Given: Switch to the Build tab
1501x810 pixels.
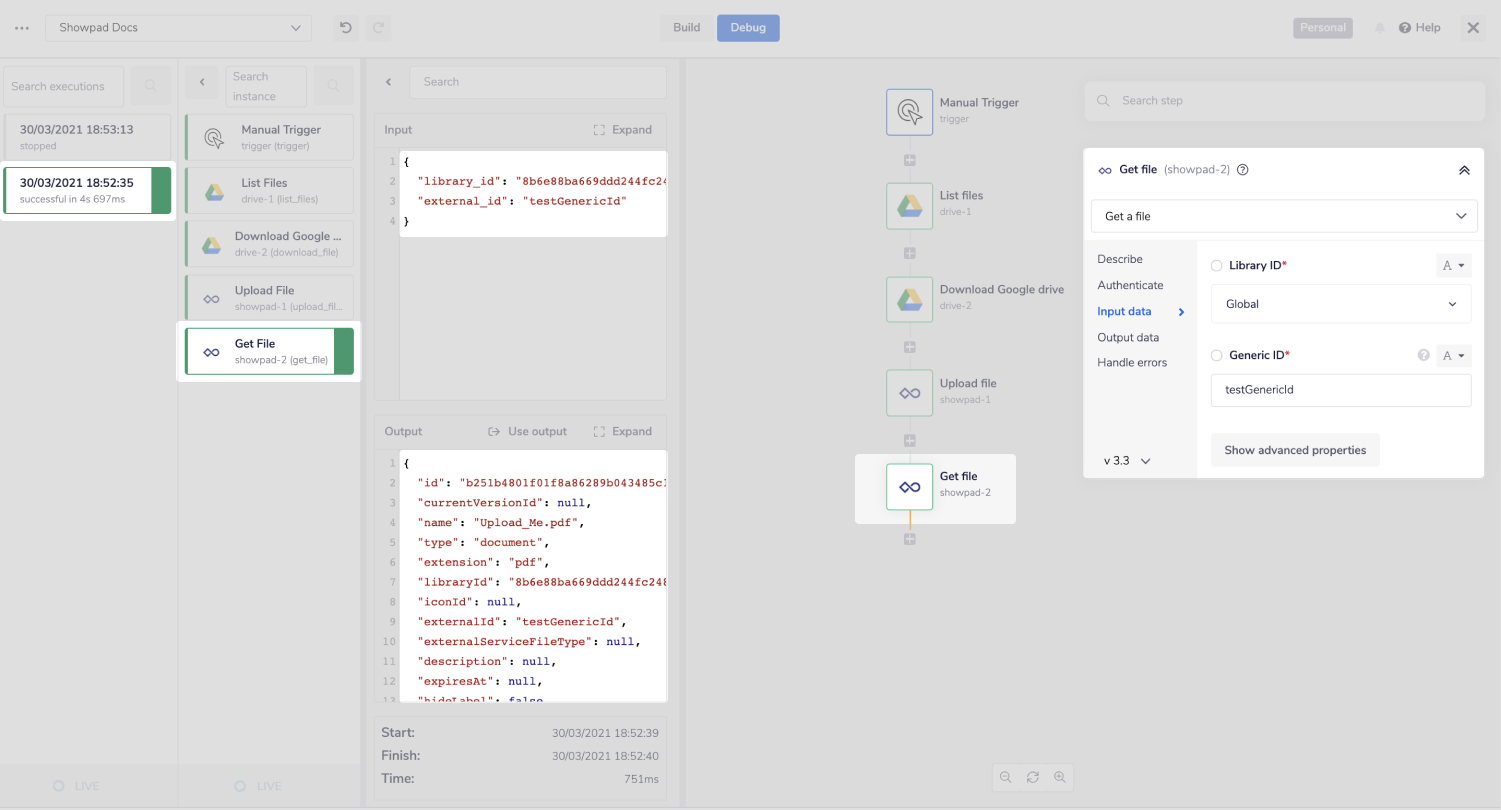Looking at the screenshot, I should click(685, 28).
